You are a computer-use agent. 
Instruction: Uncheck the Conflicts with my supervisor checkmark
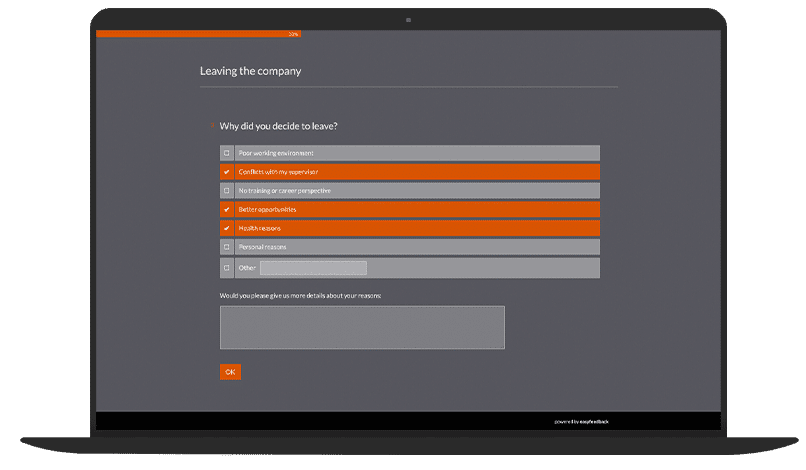point(227,172)
